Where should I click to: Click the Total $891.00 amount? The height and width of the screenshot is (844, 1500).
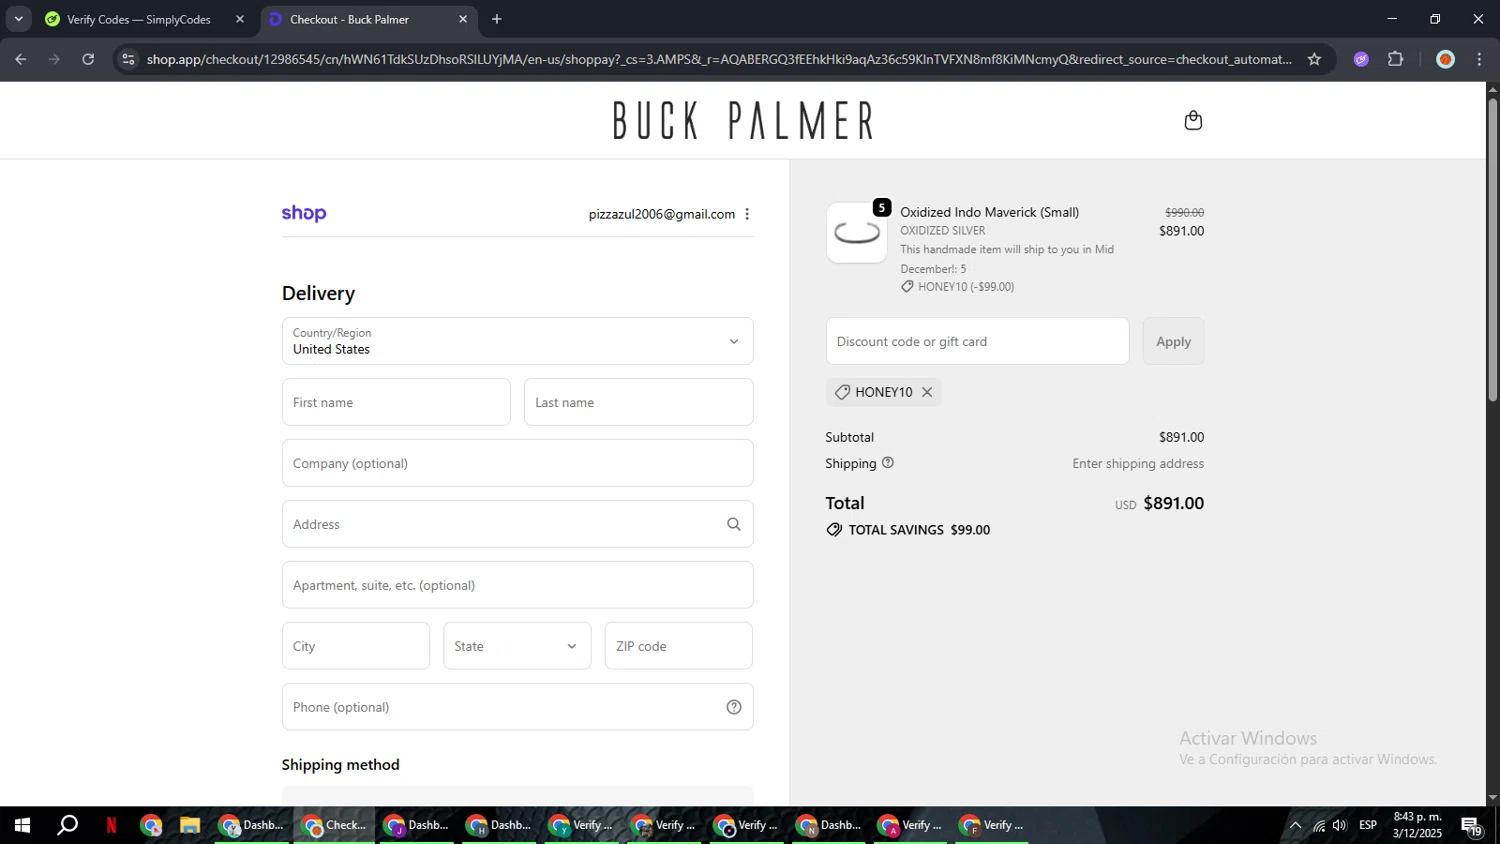1173,503
